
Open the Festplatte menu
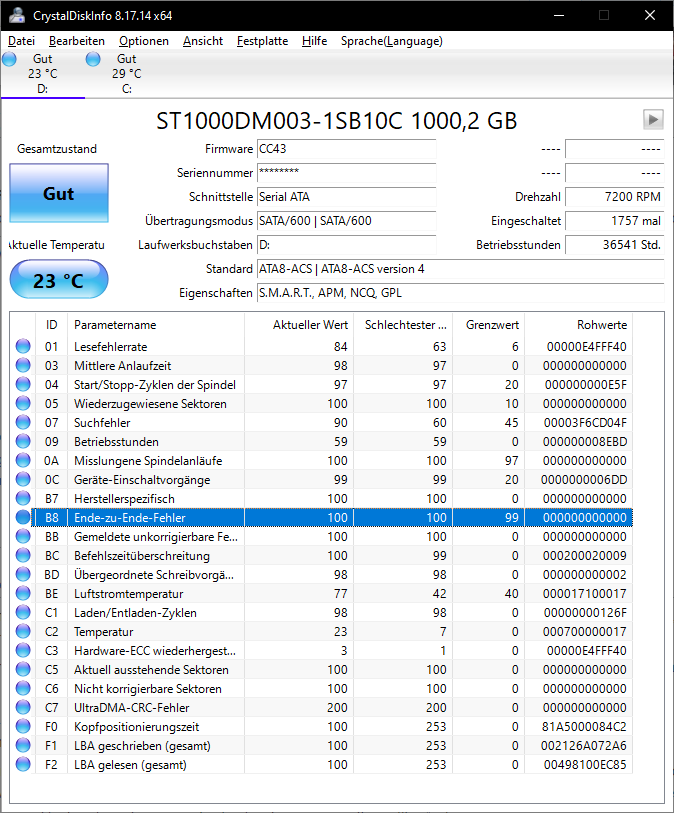pos(261,41)
